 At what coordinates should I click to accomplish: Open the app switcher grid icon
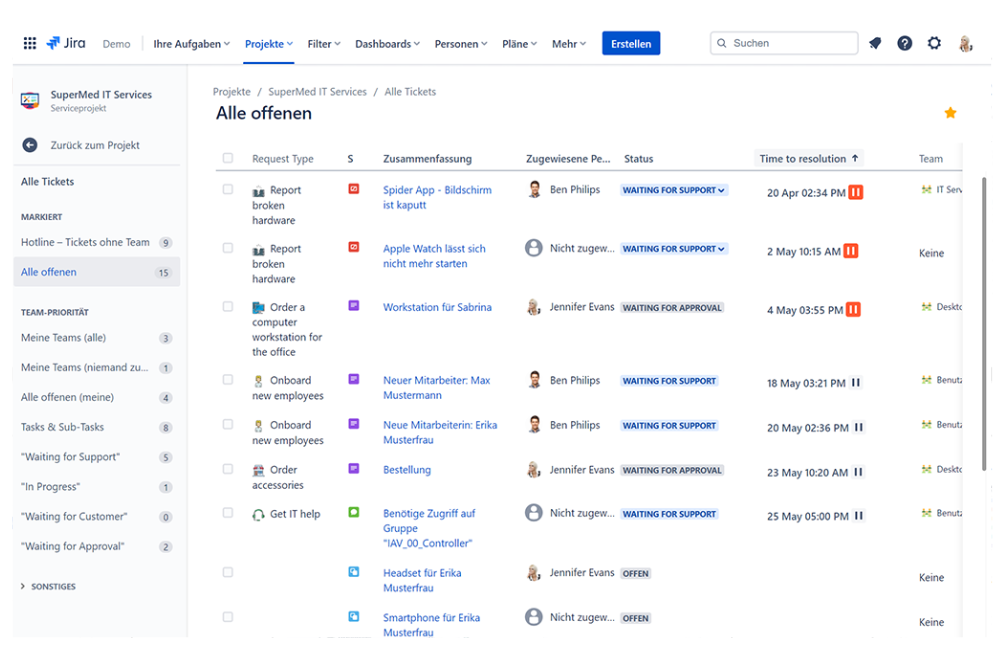point(30,44)
